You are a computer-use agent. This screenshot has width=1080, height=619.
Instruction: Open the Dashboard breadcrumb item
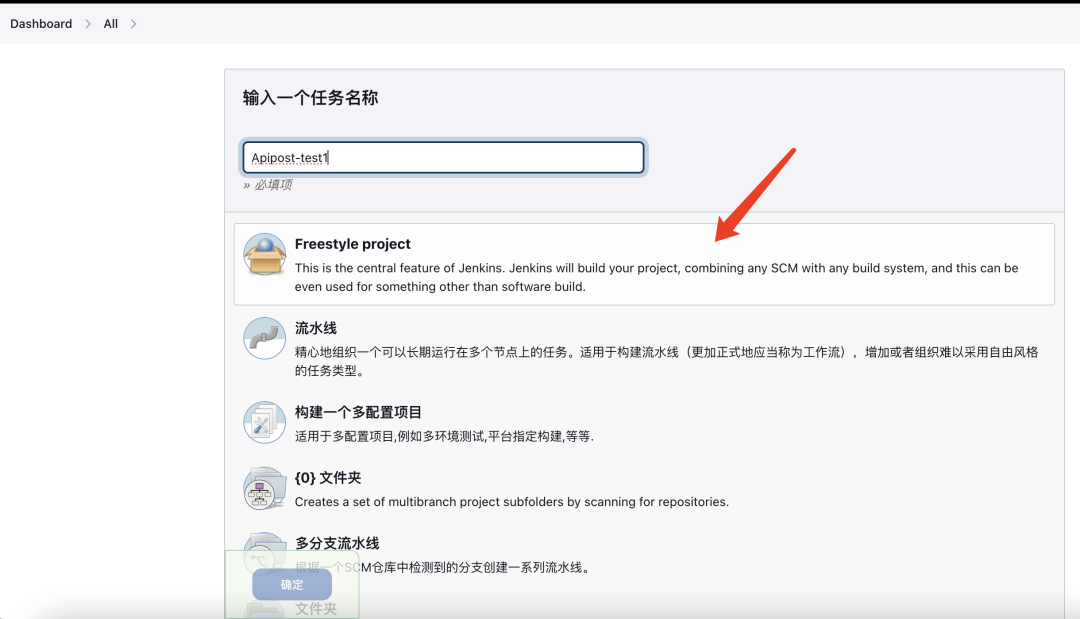point(40,23)
